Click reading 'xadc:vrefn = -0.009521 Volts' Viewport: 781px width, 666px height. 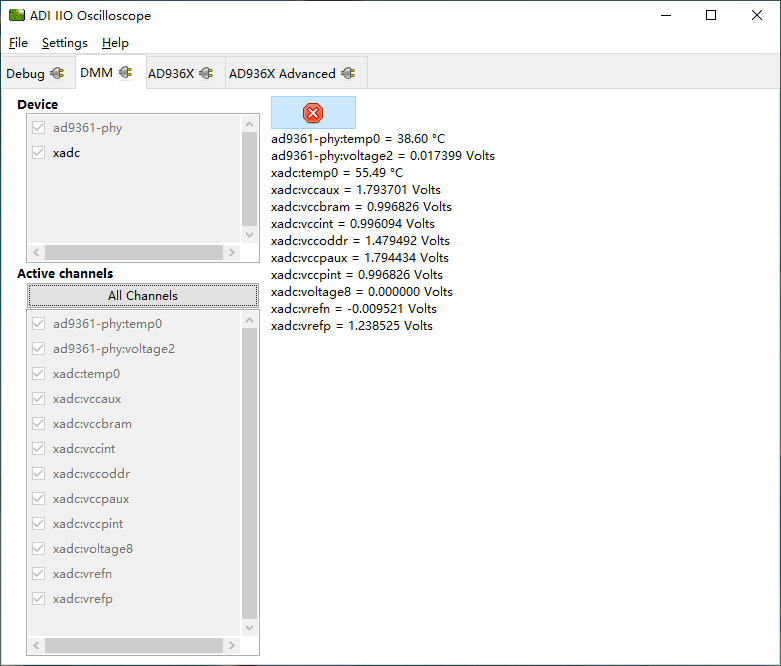point(354,309)
